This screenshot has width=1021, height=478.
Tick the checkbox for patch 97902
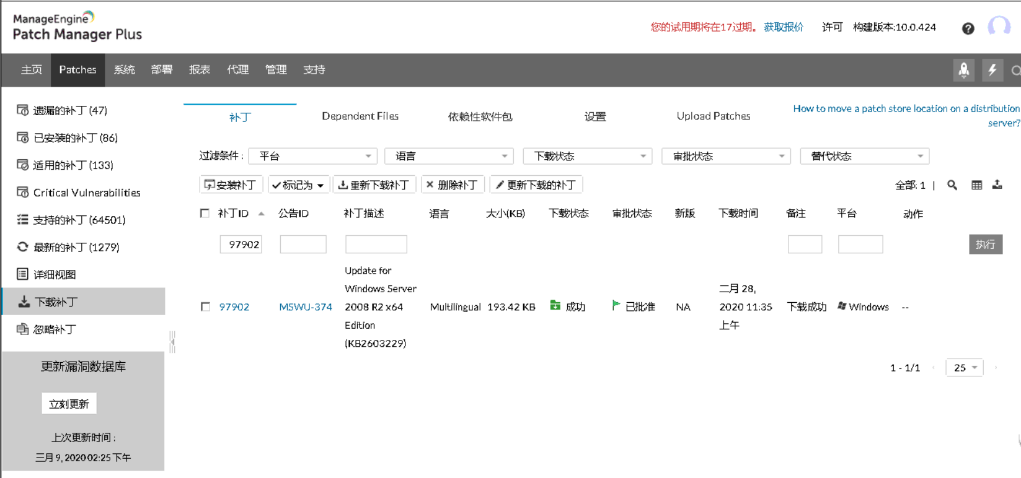(x=205, y=307)
